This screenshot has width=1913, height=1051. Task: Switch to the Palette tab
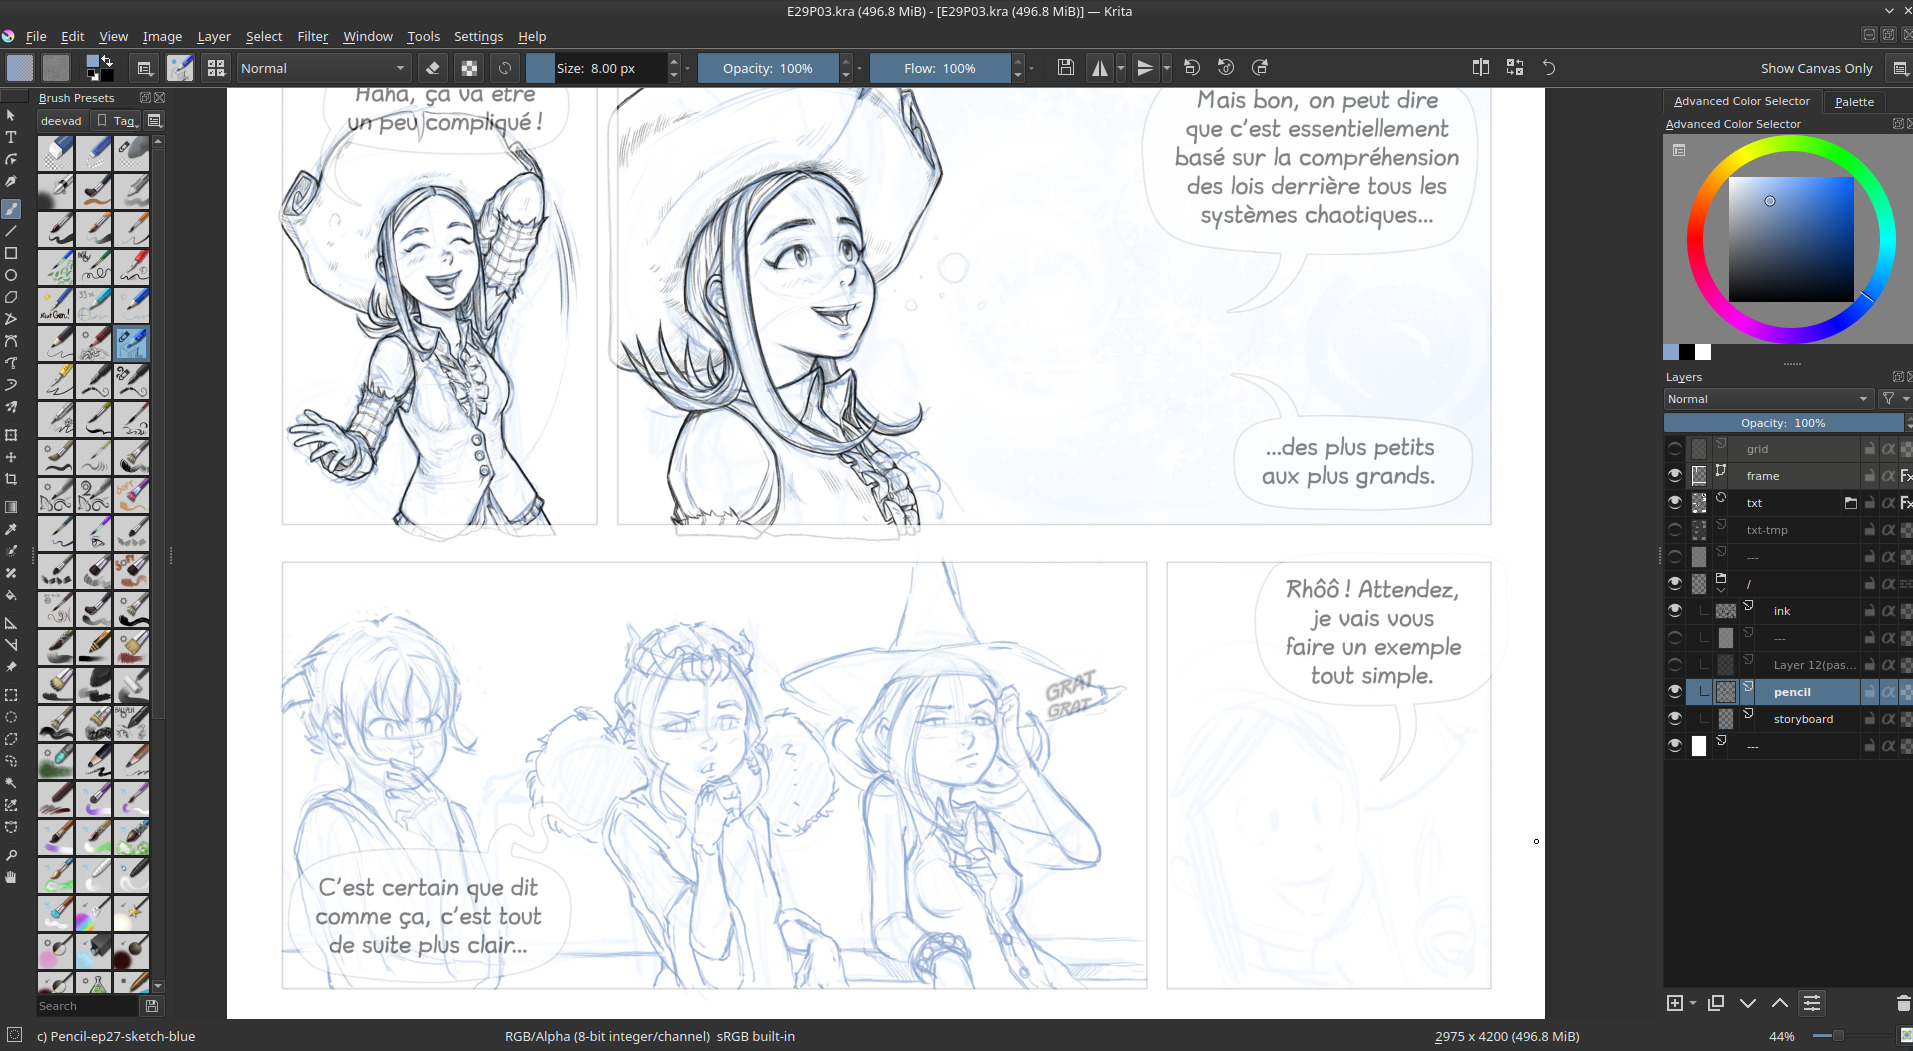pyautogui.click(x=1854, y=102)
